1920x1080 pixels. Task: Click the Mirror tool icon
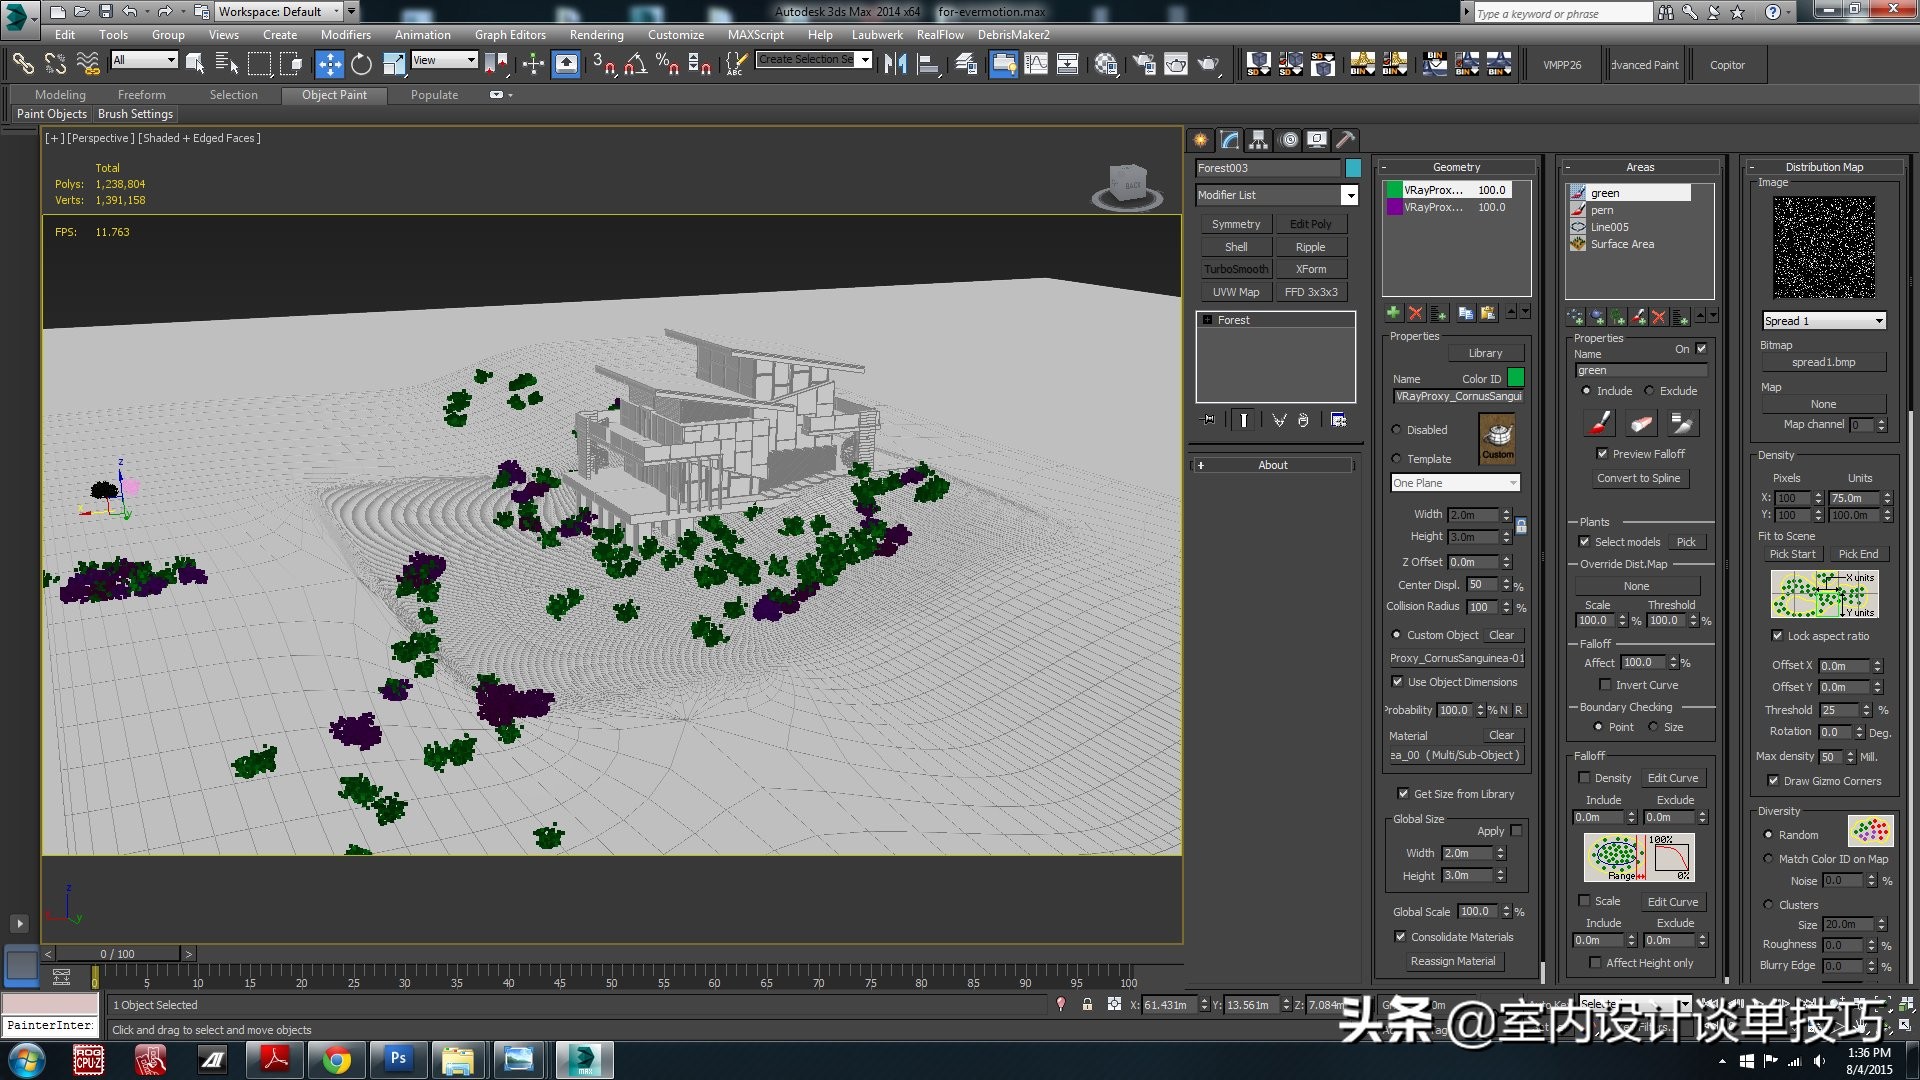point(895,65)
